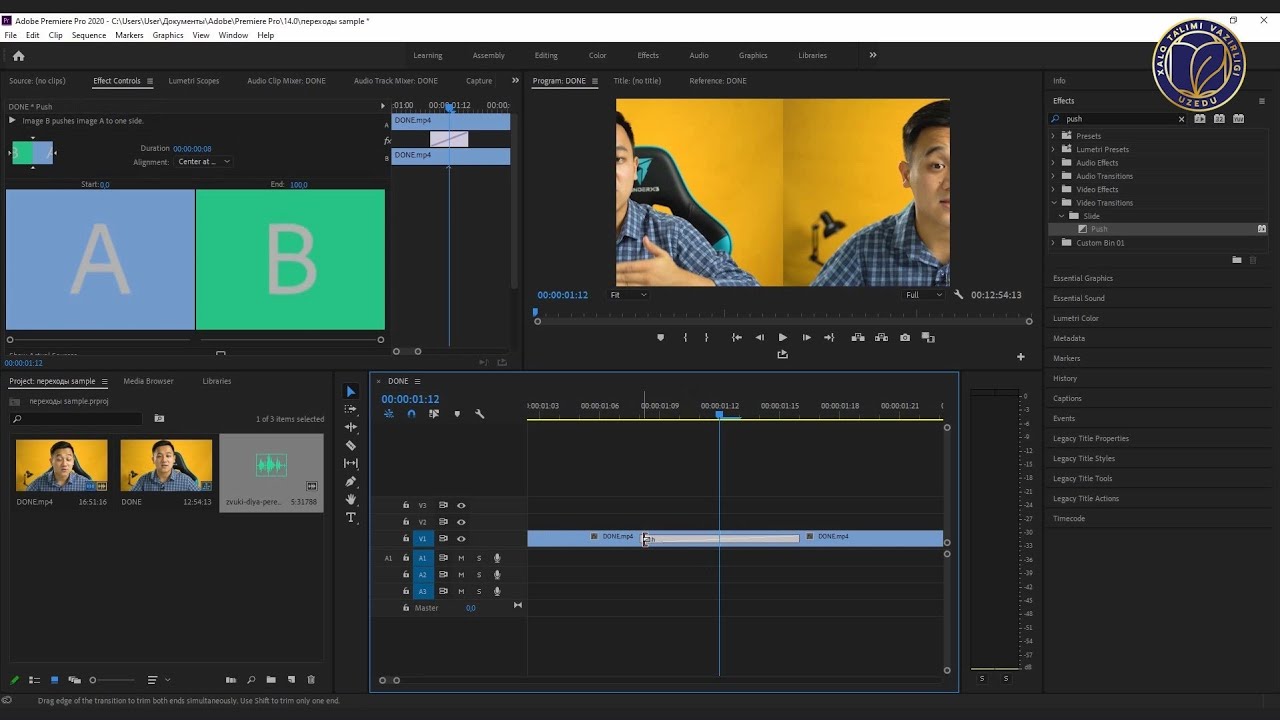
Task: Open the Essential Graphics panel
Action: point(1082,278)
